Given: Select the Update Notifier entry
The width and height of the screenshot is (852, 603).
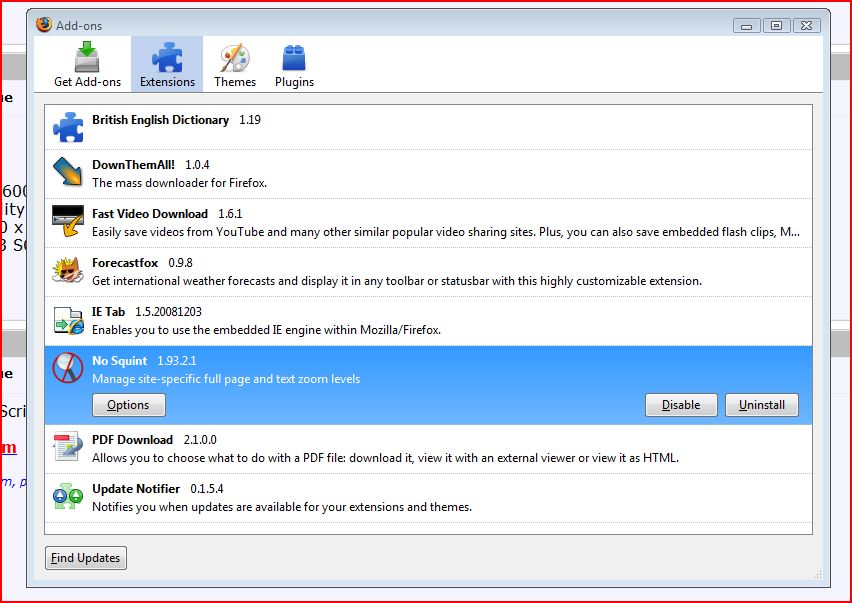Looking at the screenshot, I should coord(428,498).
